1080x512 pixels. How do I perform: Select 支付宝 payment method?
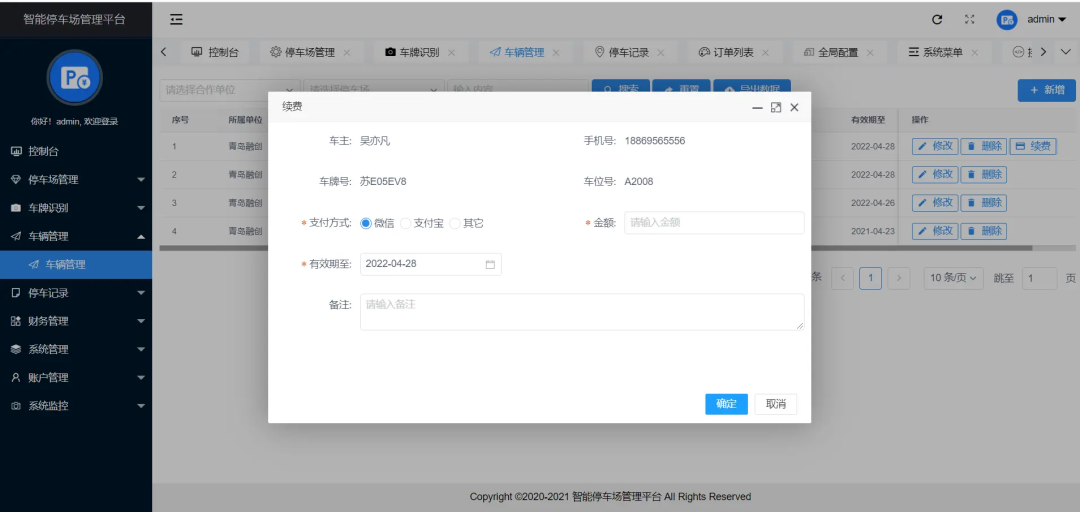406,223
